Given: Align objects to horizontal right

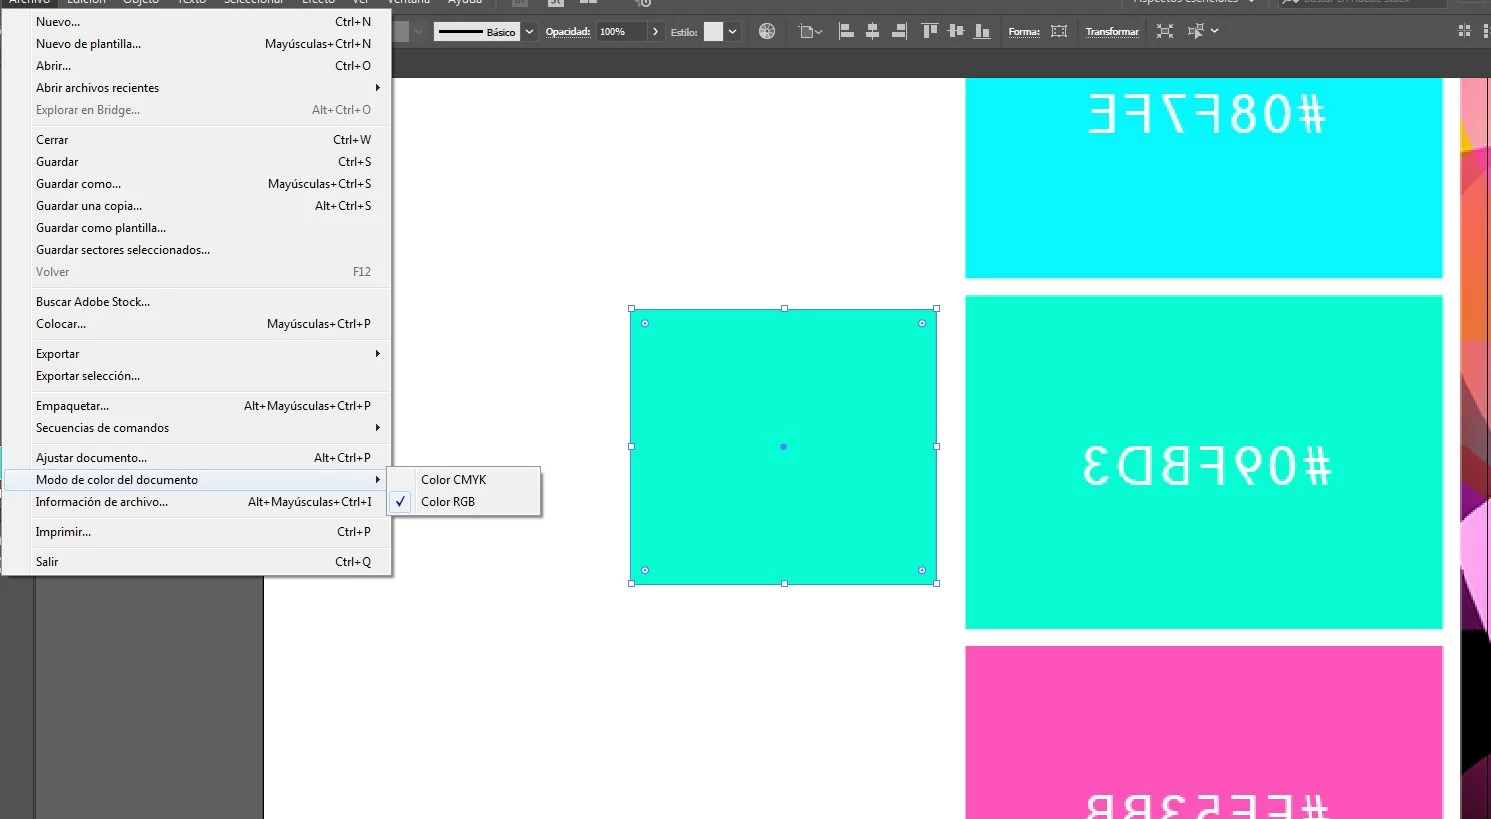Looking at the screenshot, I should pyautogui.click(x=899, y=31).
